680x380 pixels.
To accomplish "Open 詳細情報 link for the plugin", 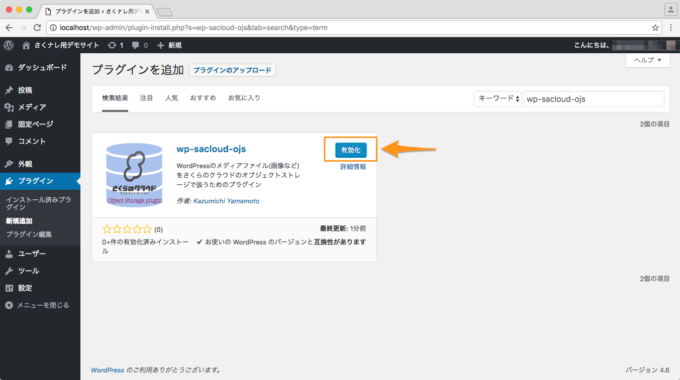I will [353, 167].
